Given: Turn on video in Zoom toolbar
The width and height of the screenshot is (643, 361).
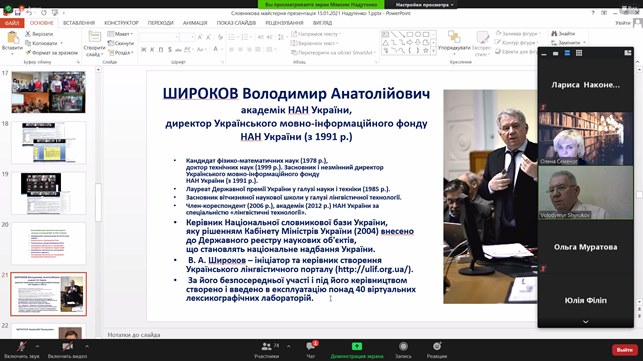Looking at the screenshot, I should tap(68, 347).
